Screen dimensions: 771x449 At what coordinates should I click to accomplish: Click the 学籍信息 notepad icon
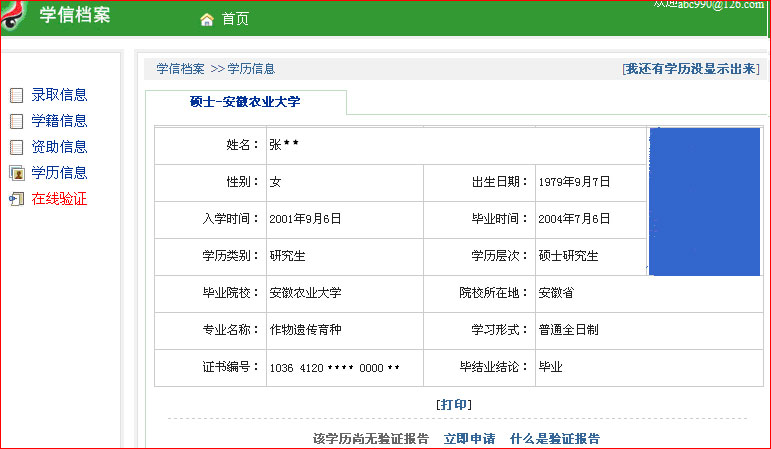pyautogui.click(x=16, y=121)
